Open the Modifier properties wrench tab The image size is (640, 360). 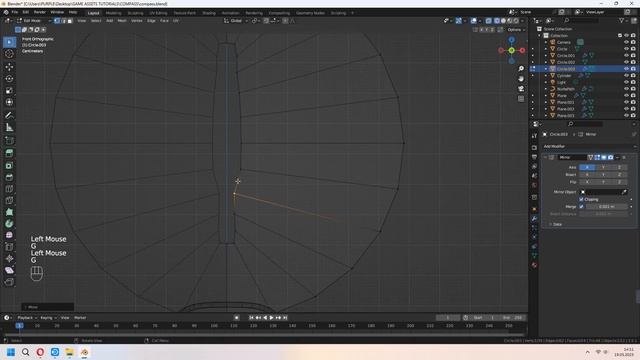(534, 218)
